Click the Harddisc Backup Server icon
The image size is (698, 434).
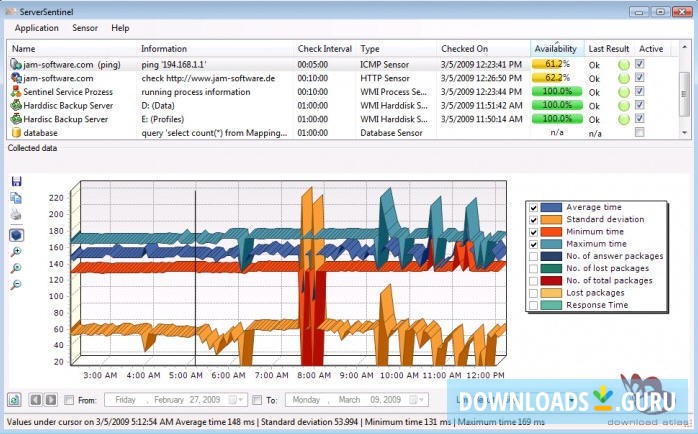[16, 105]
